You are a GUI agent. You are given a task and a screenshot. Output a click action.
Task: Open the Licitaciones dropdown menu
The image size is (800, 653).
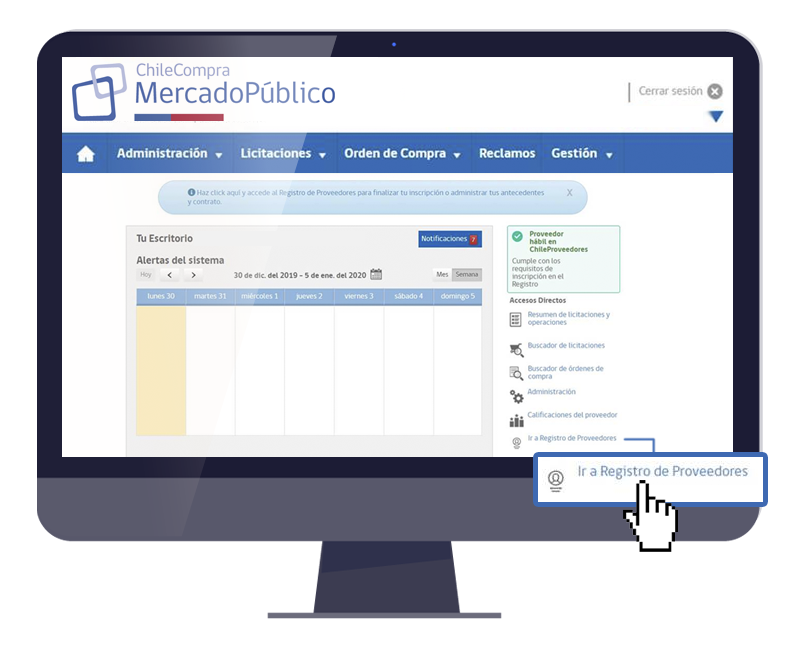[x=283, y=154]
